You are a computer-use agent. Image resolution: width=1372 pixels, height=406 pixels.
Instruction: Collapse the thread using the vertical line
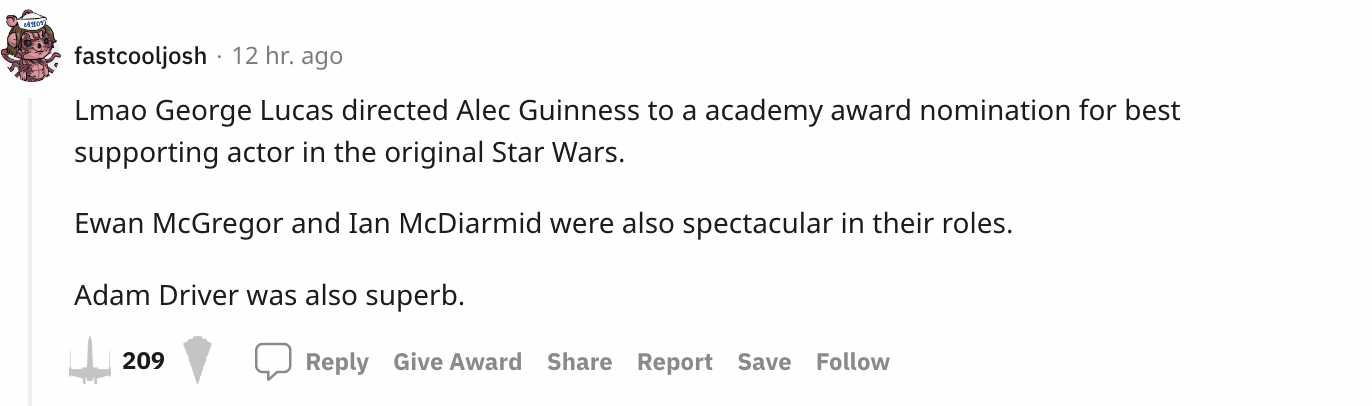pos(30,250)
